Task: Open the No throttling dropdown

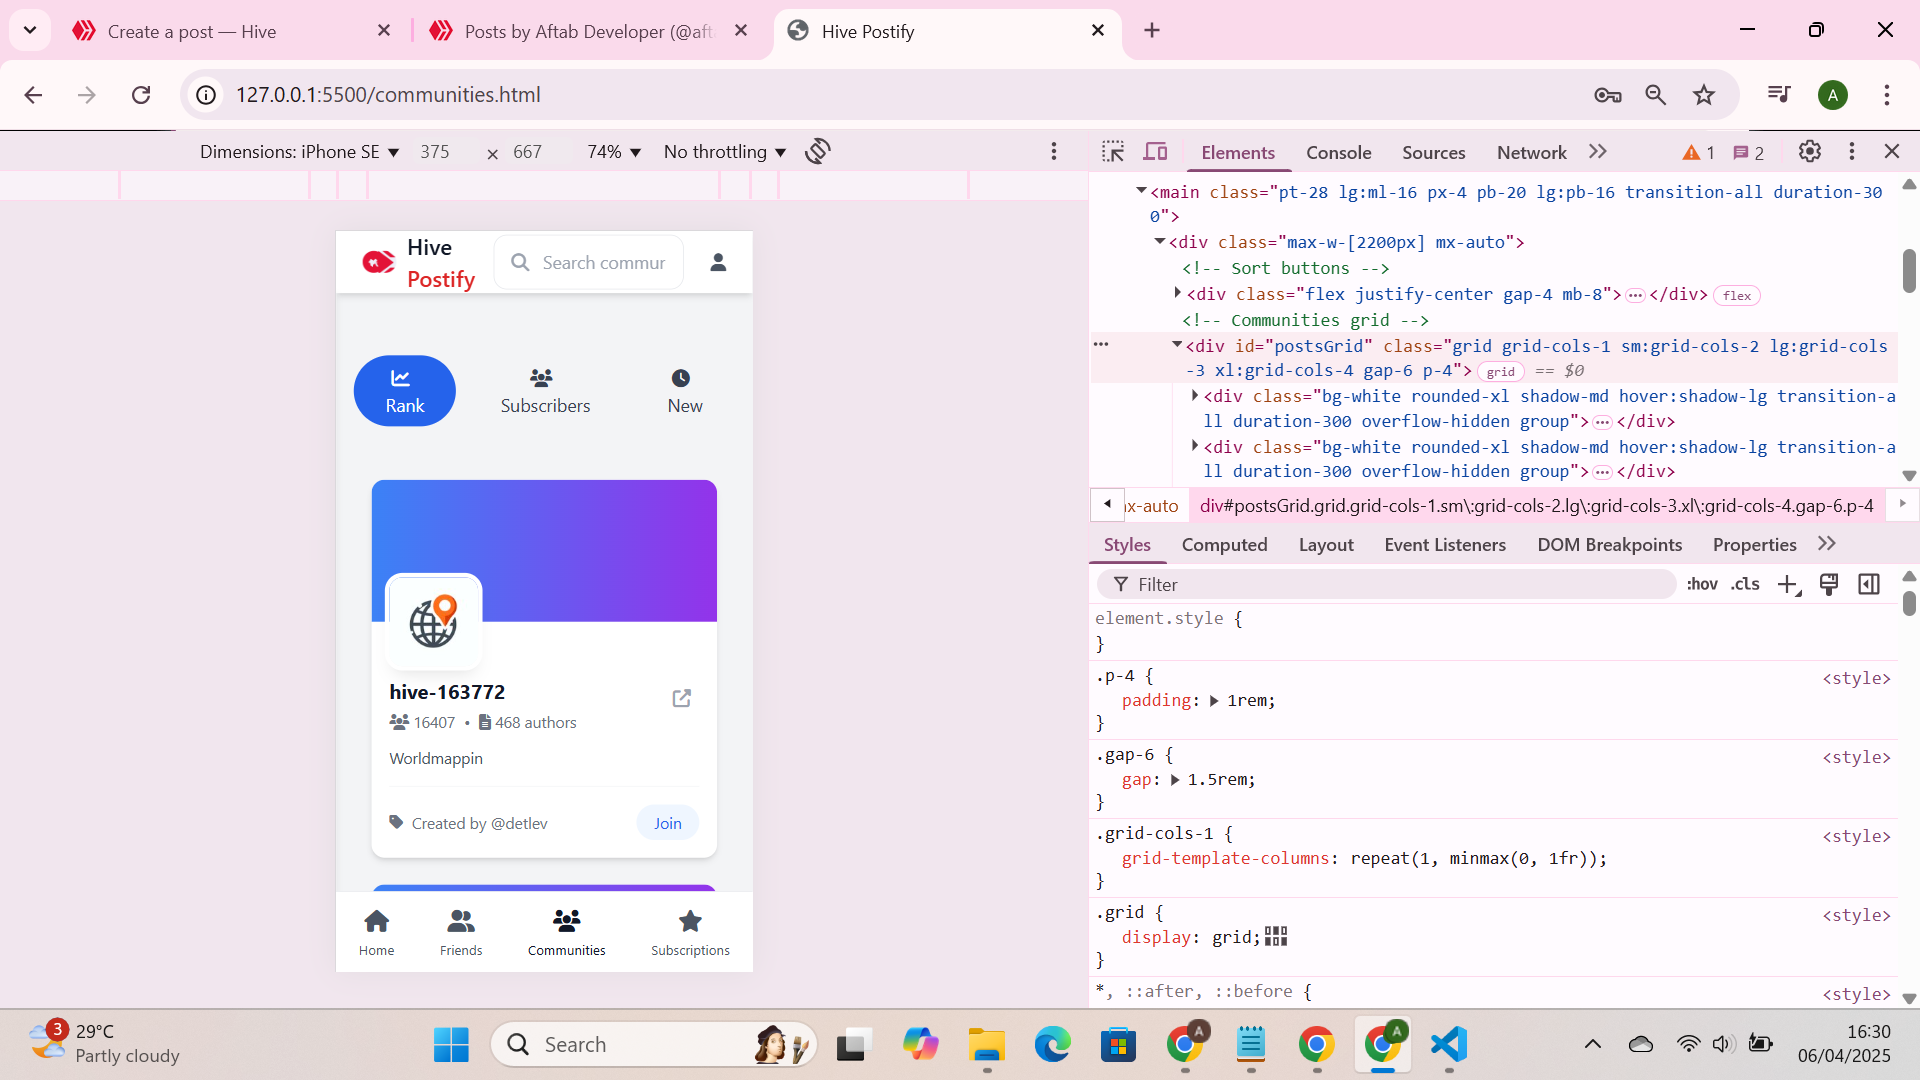Action: click(x=725, y=152)
